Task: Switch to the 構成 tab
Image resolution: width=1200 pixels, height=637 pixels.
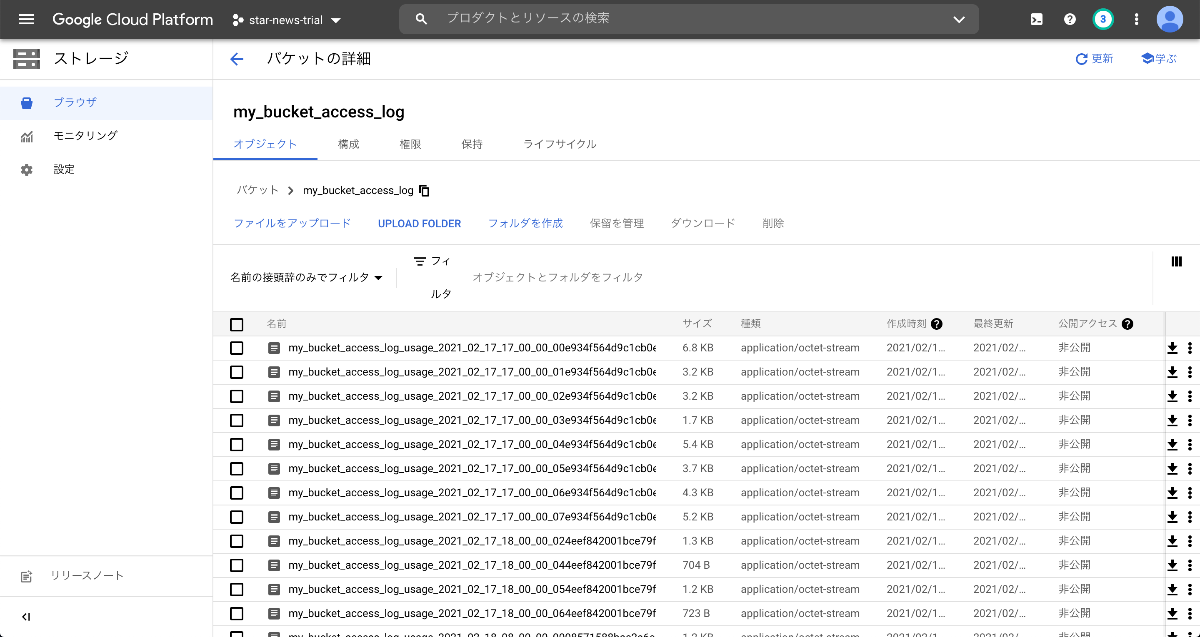Action: 348,144
